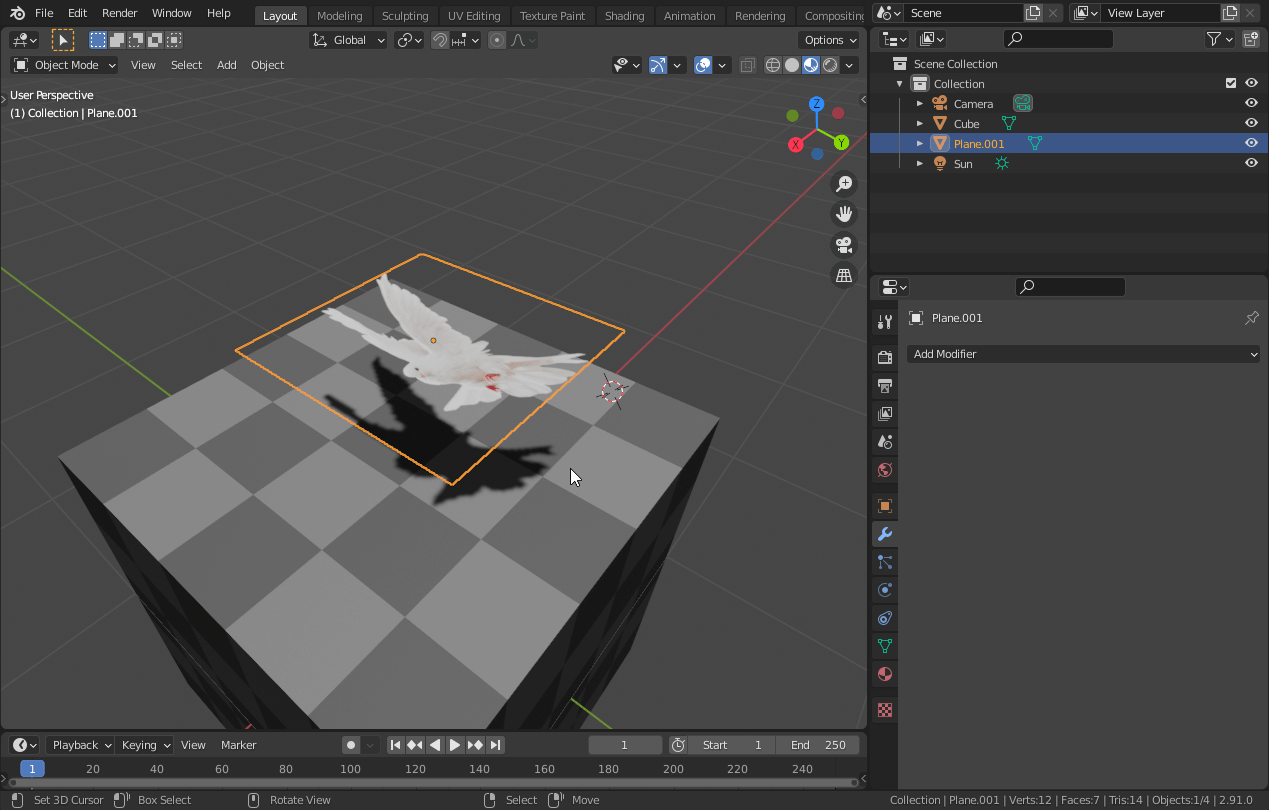Switch to wireframe viewport shading
1269x810 pixels.
773,65
